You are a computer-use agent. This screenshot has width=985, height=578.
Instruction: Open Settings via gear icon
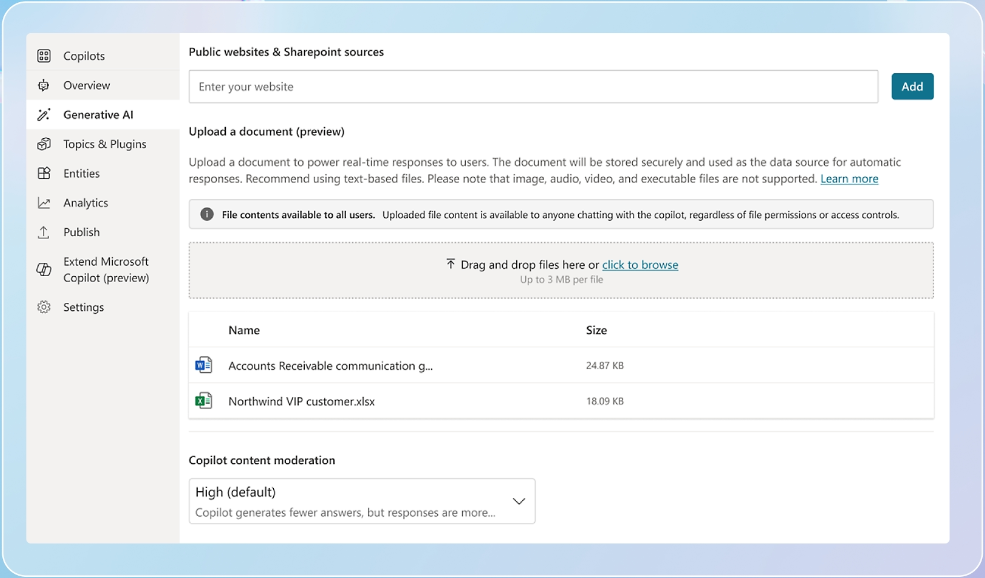pyautogui.click(x=43, y=307)
